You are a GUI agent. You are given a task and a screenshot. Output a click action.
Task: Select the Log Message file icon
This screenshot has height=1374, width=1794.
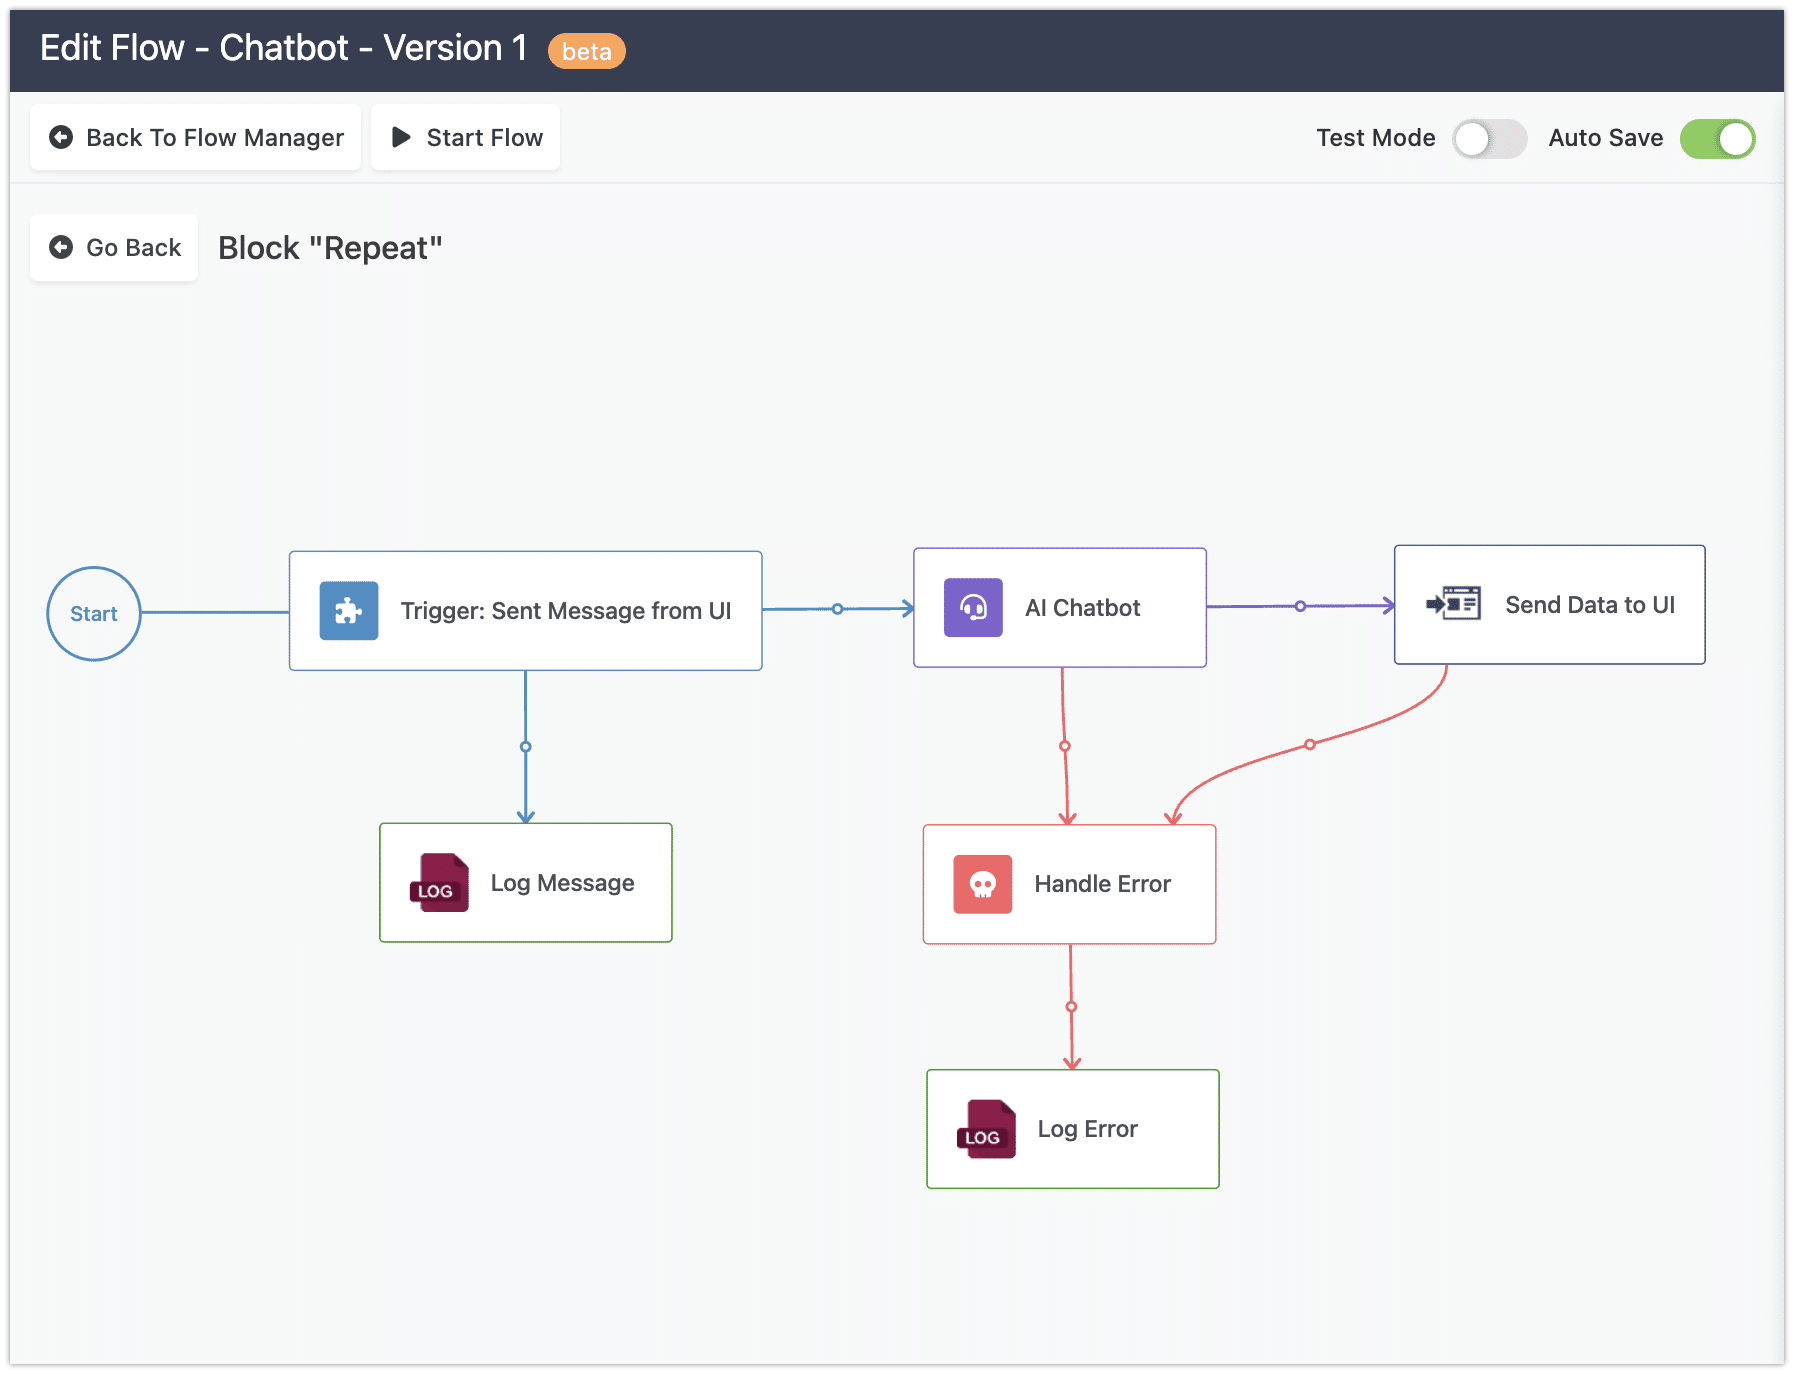point(439,883)
